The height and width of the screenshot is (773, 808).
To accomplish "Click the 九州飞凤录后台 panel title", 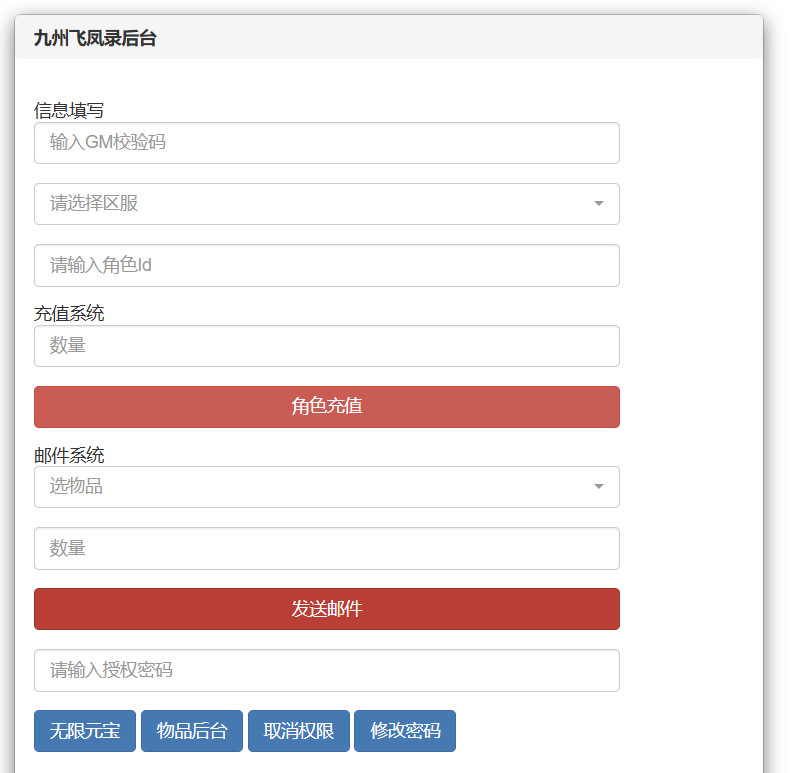I will (x=95, y=39).
